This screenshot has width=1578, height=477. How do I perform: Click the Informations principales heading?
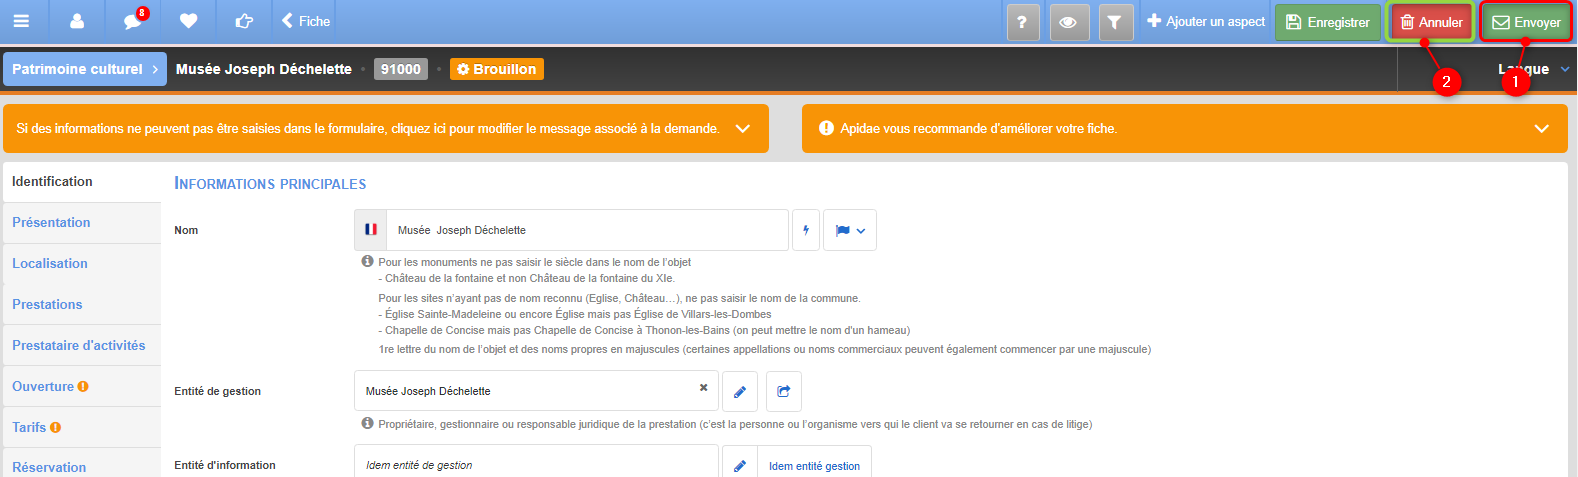(x=270, y=184)
